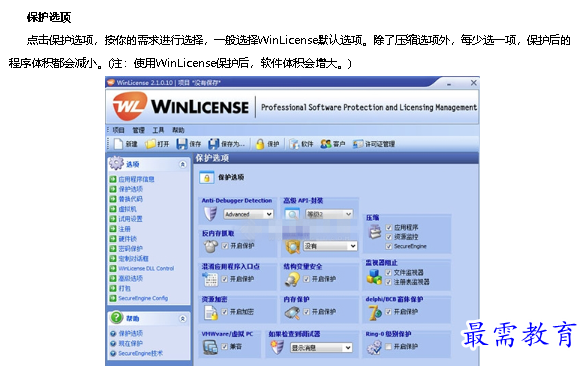Uncheck 压缩 应用程序 checkbox

389,227
